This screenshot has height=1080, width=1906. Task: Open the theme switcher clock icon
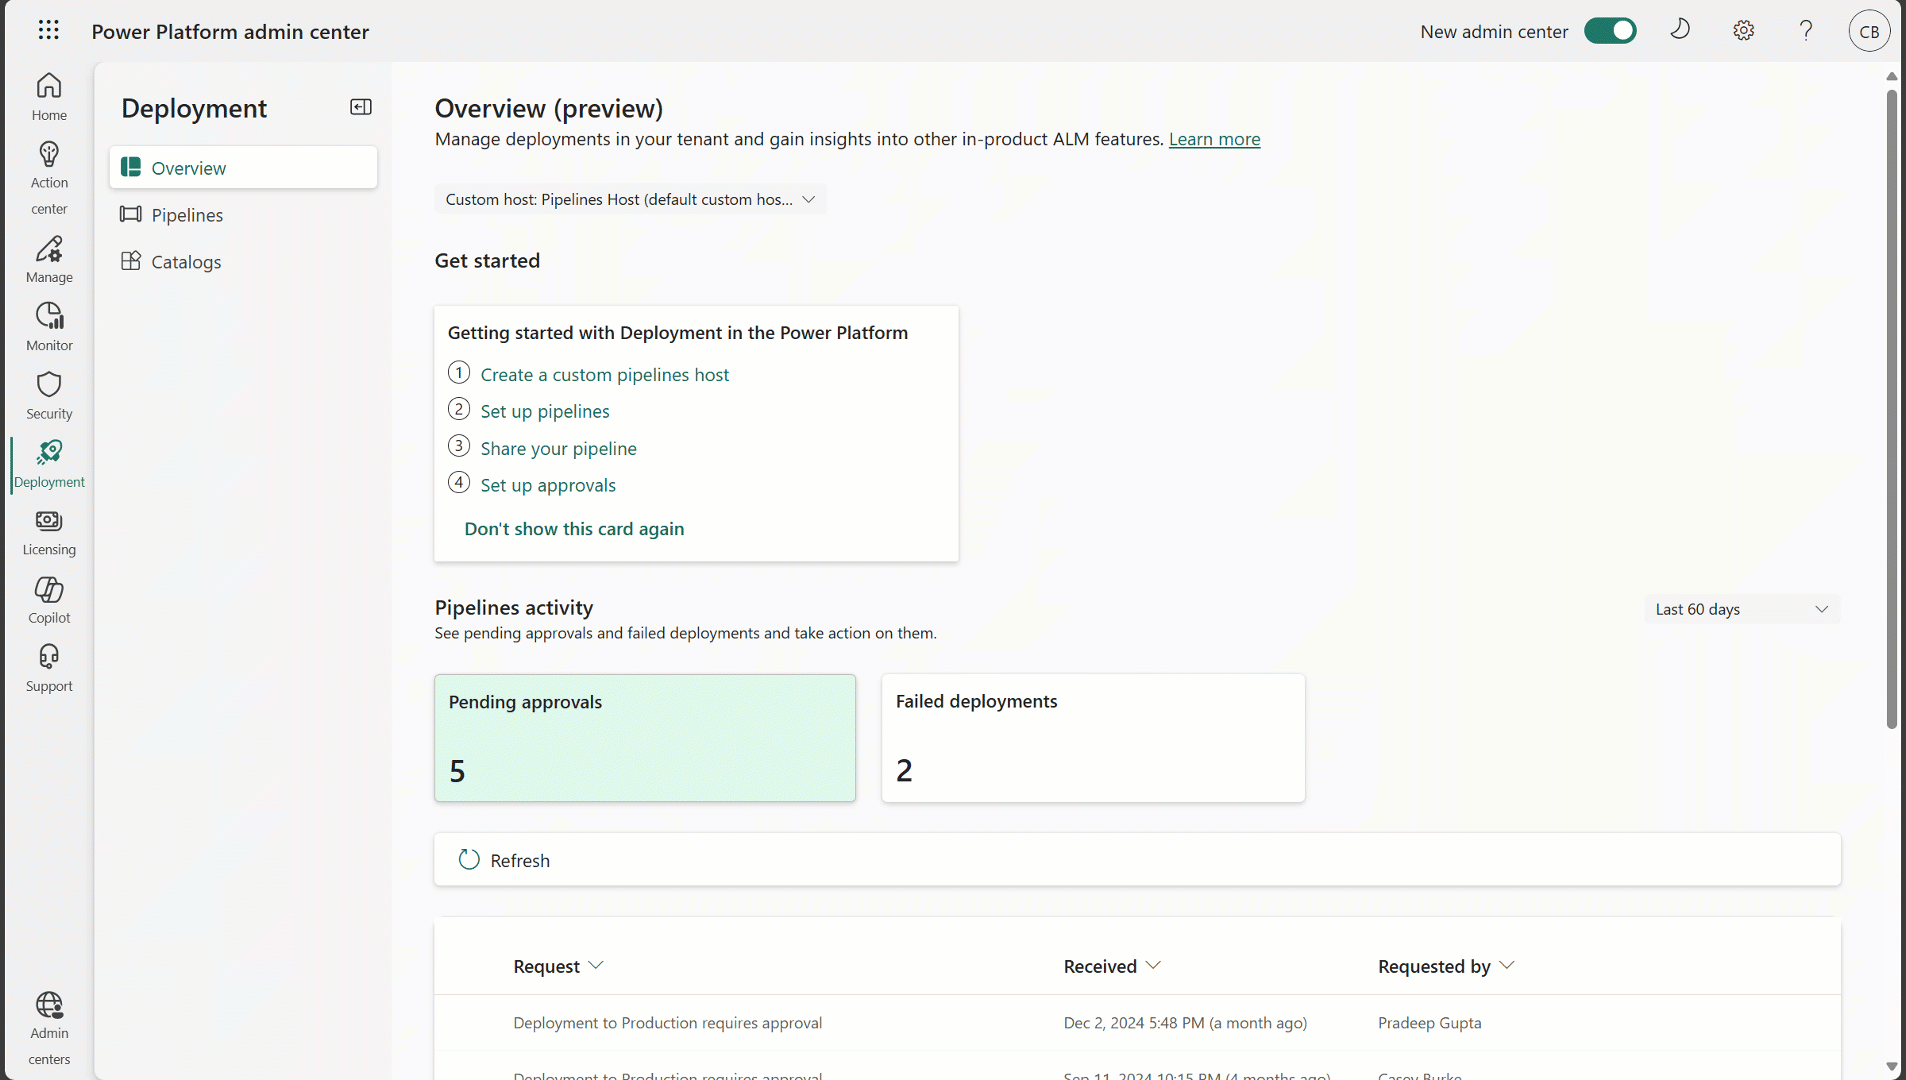[1679, 30]
